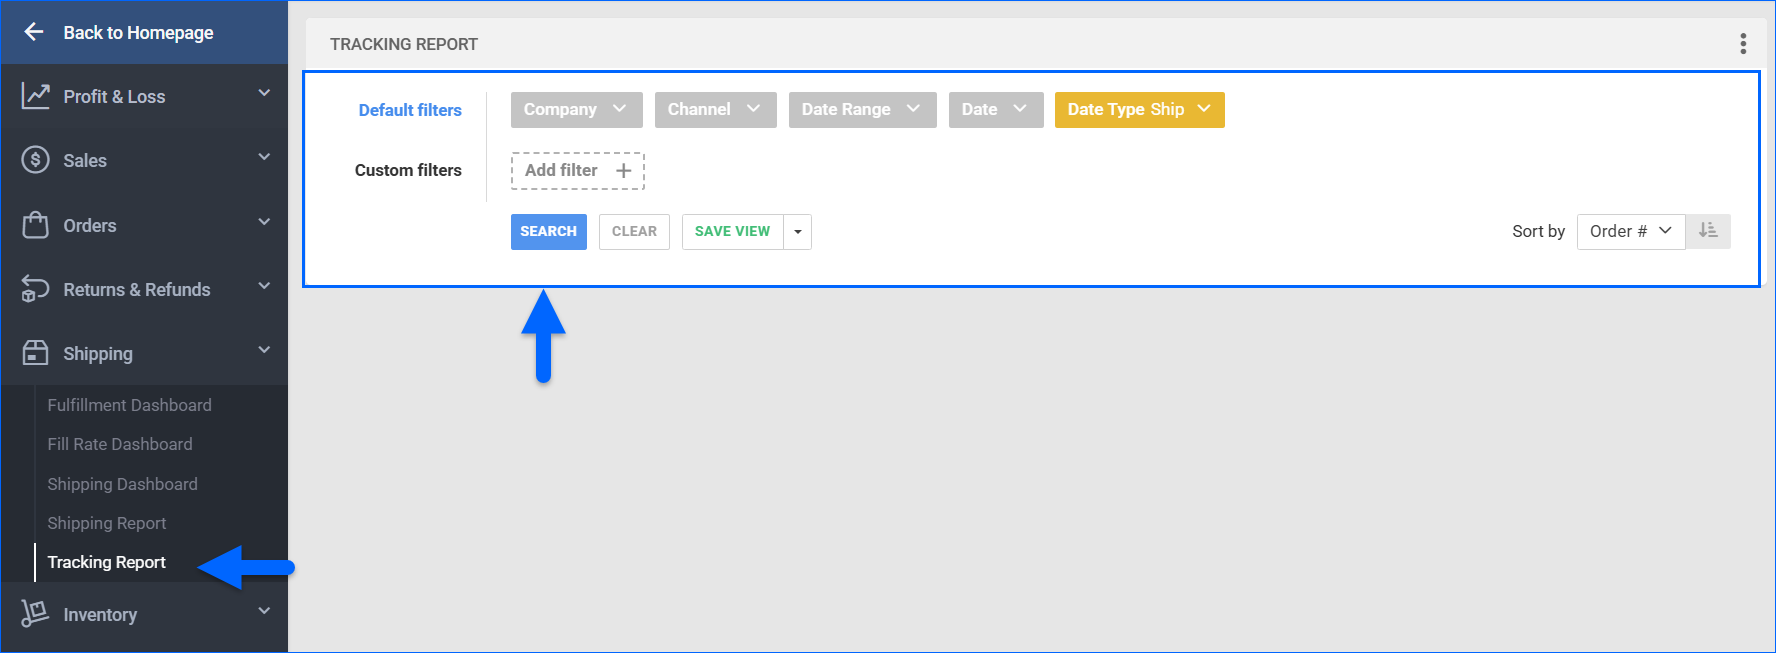The height and width of the screenshot is (653, 1776).
Task: Click the Sales dollar icon
Action: tap(36, 160)
